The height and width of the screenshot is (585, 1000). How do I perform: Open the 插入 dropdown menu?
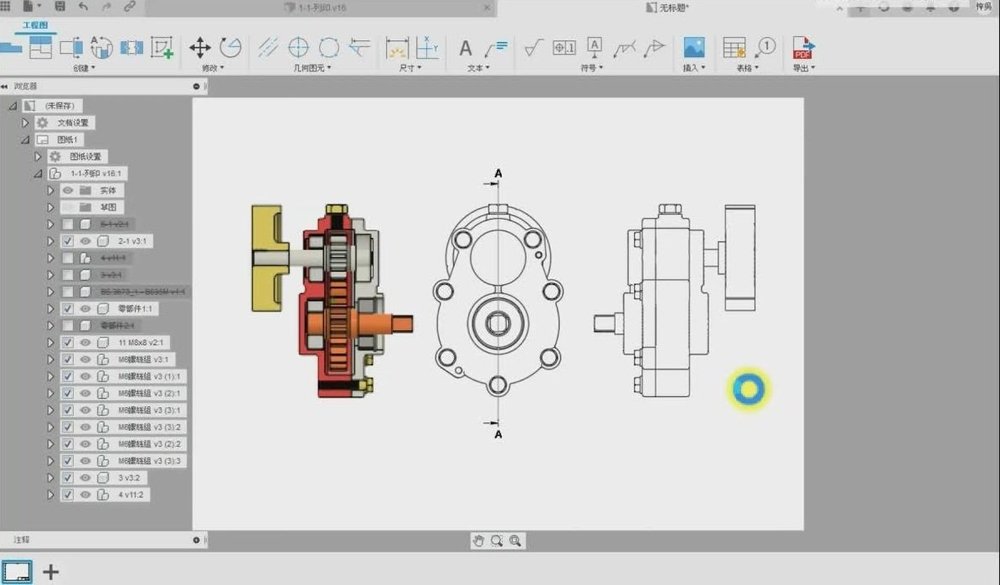[694, 68]
